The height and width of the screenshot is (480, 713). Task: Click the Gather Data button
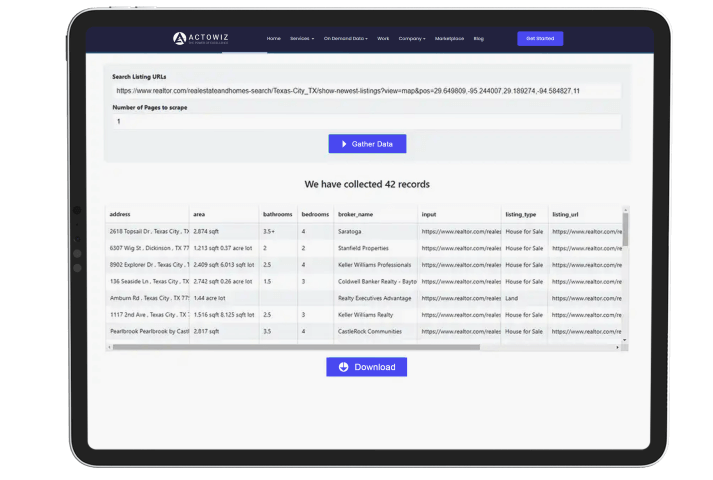[367, 144]
